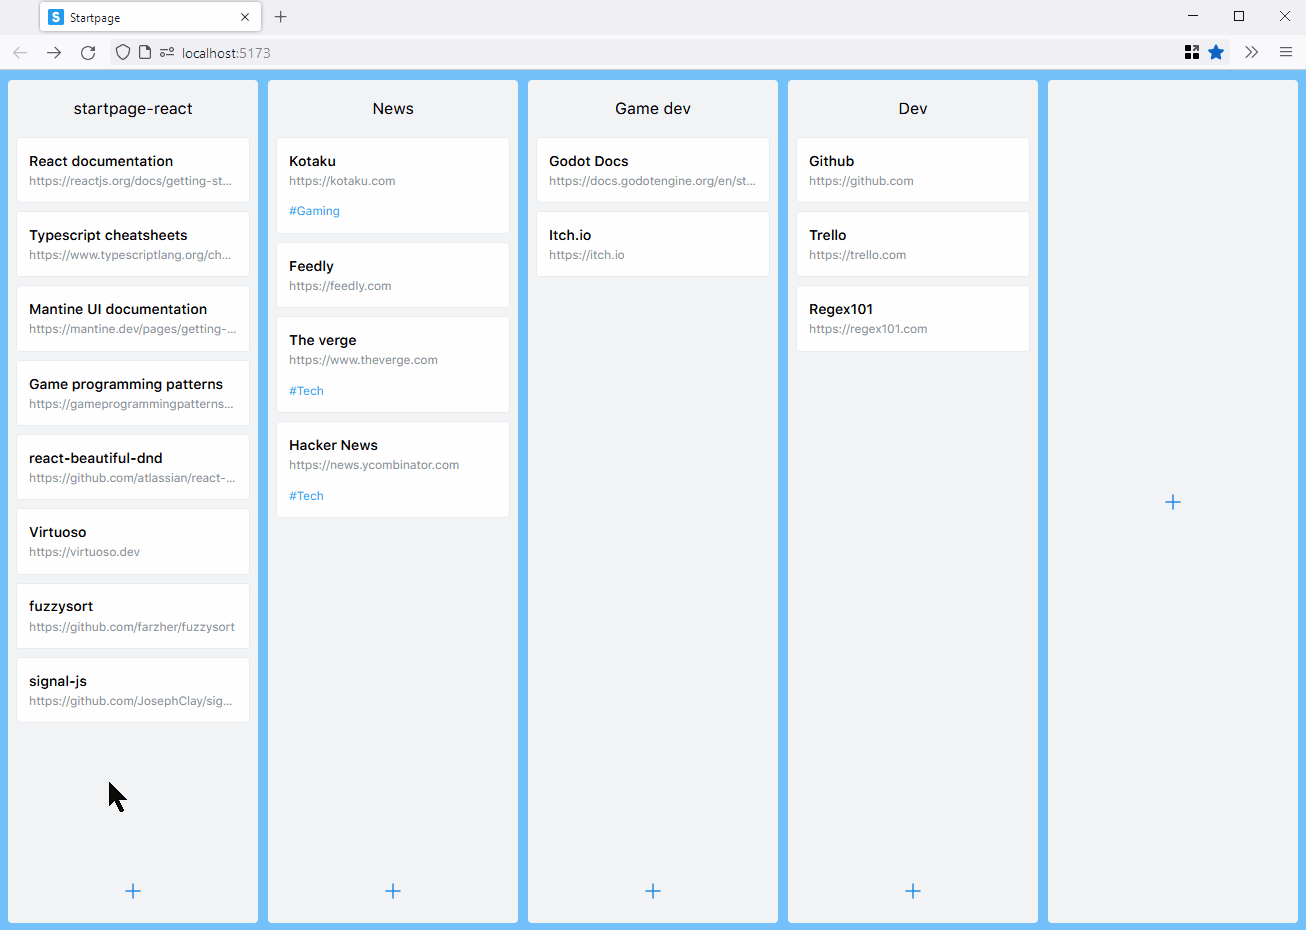Click the https://virtuoso.dev URL text

pos(84,552)
